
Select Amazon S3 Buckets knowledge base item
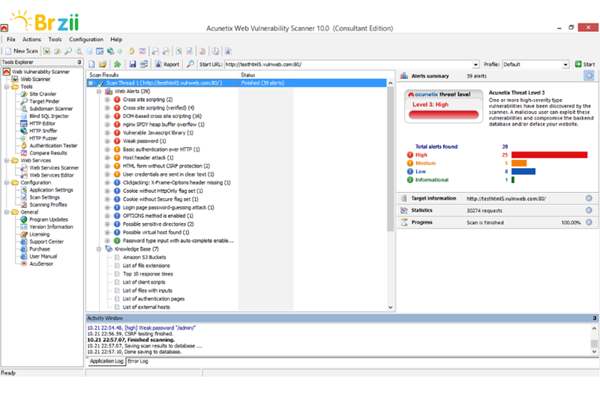pos(144,257)
